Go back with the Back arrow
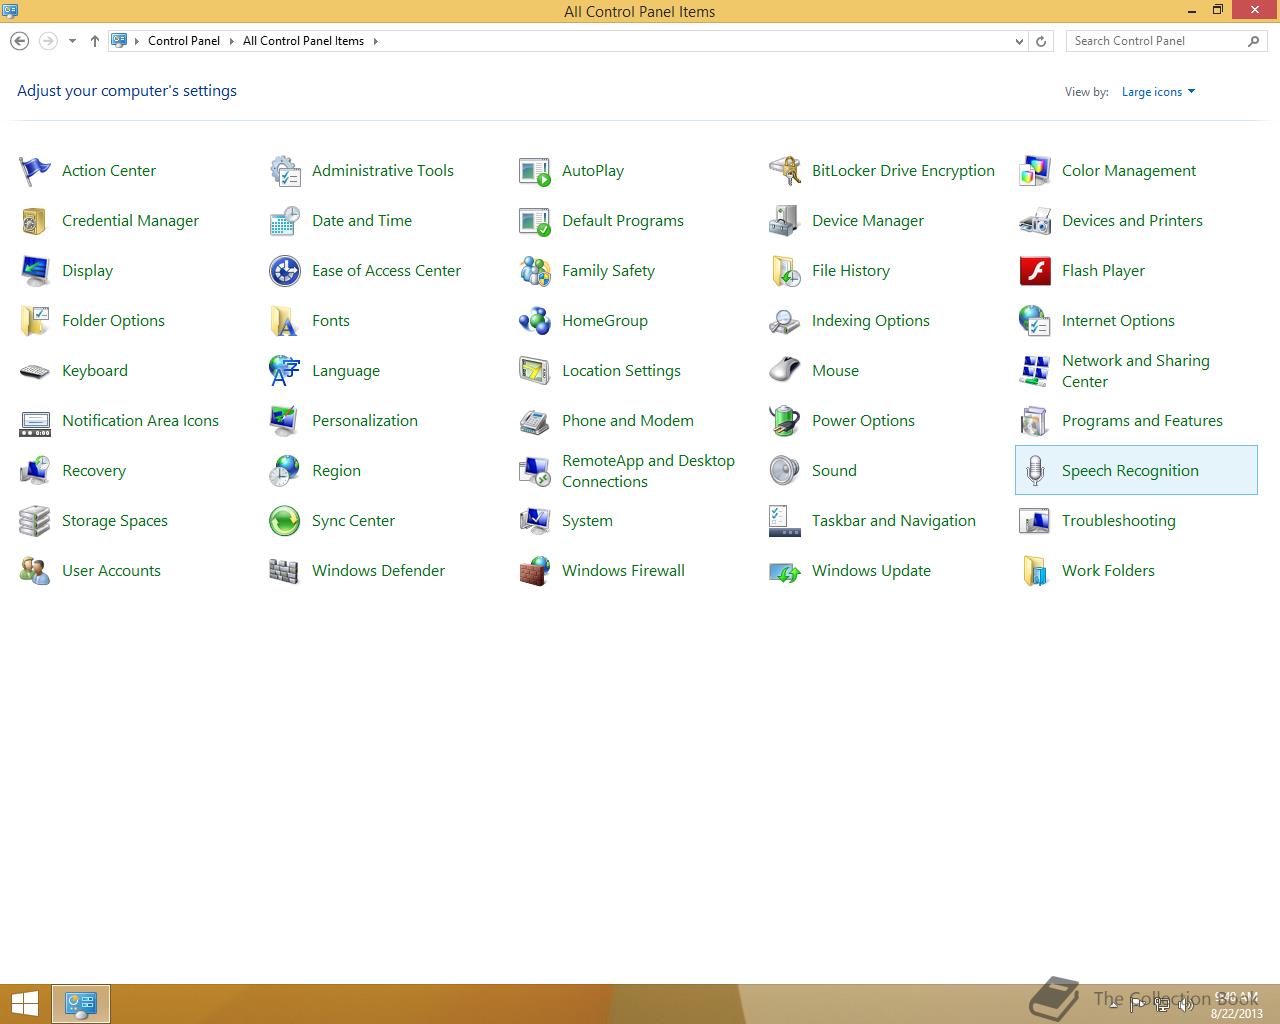 (19, 41)
